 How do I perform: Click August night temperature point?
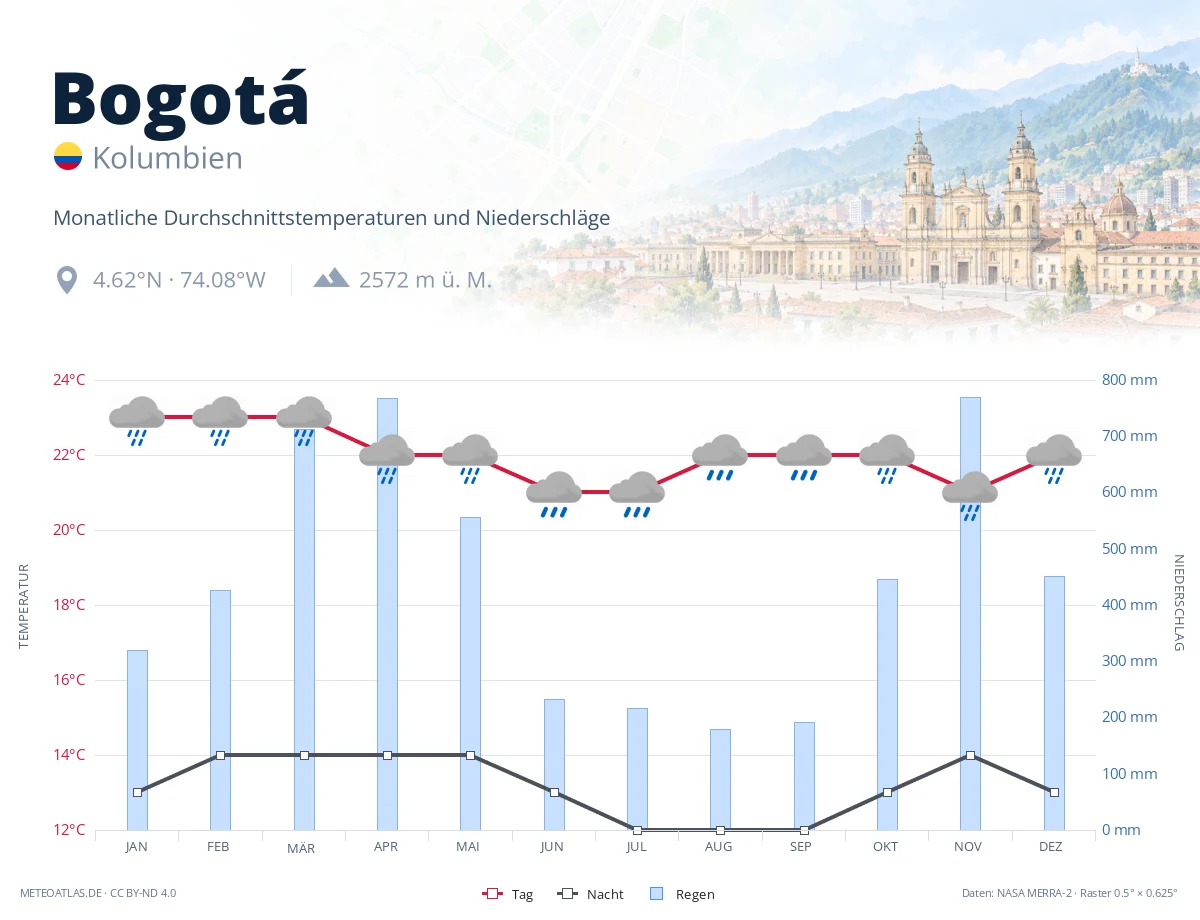720,830
